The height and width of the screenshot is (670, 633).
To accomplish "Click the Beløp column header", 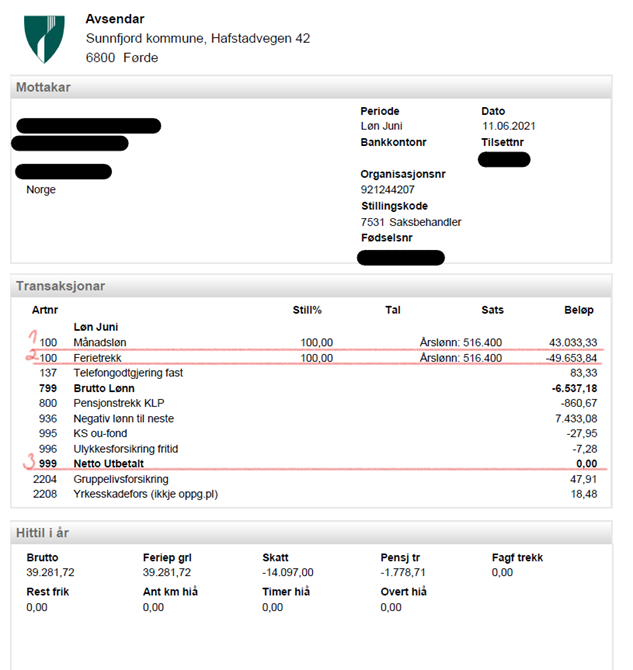I will (579, 310).
